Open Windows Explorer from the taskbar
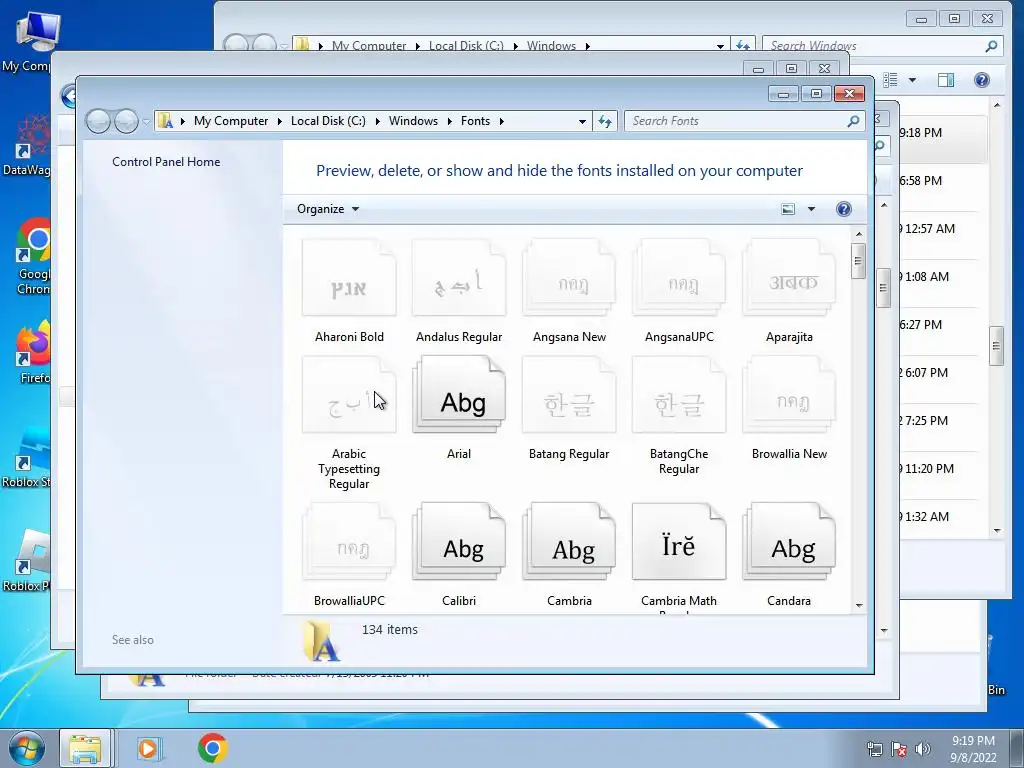 tap(85, 748)
